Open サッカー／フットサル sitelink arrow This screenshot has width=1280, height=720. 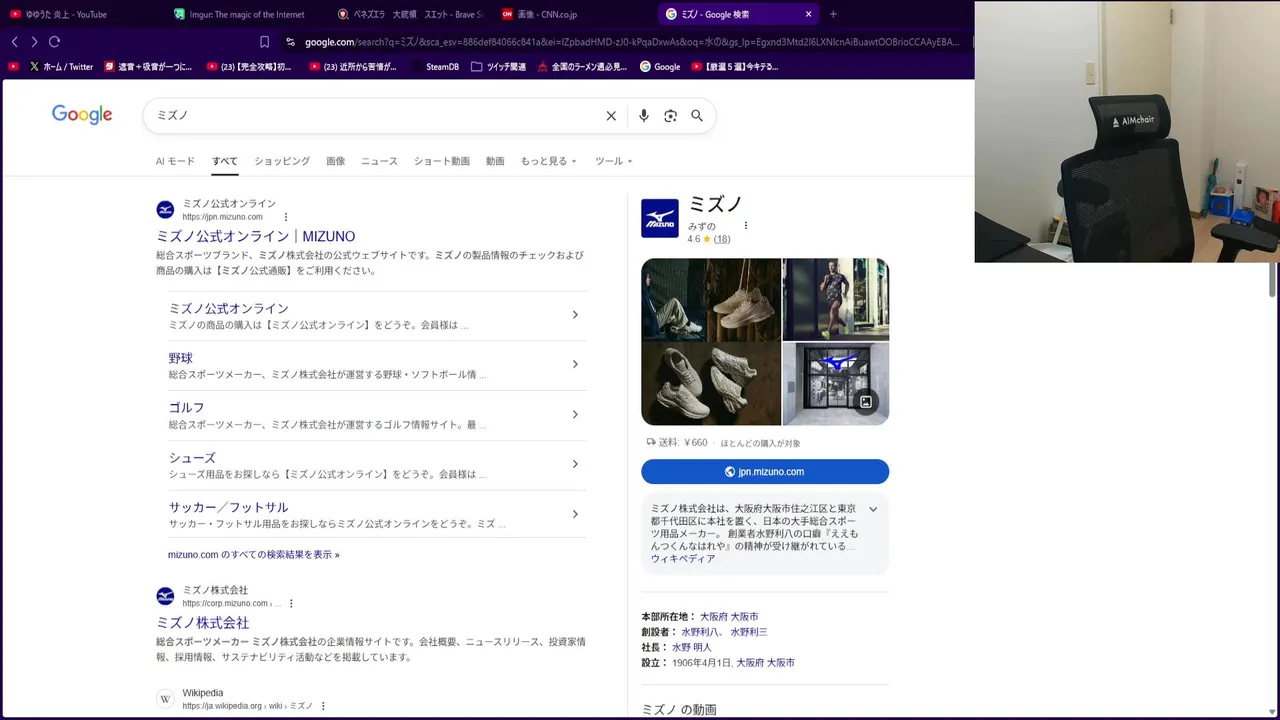(575, 514)
